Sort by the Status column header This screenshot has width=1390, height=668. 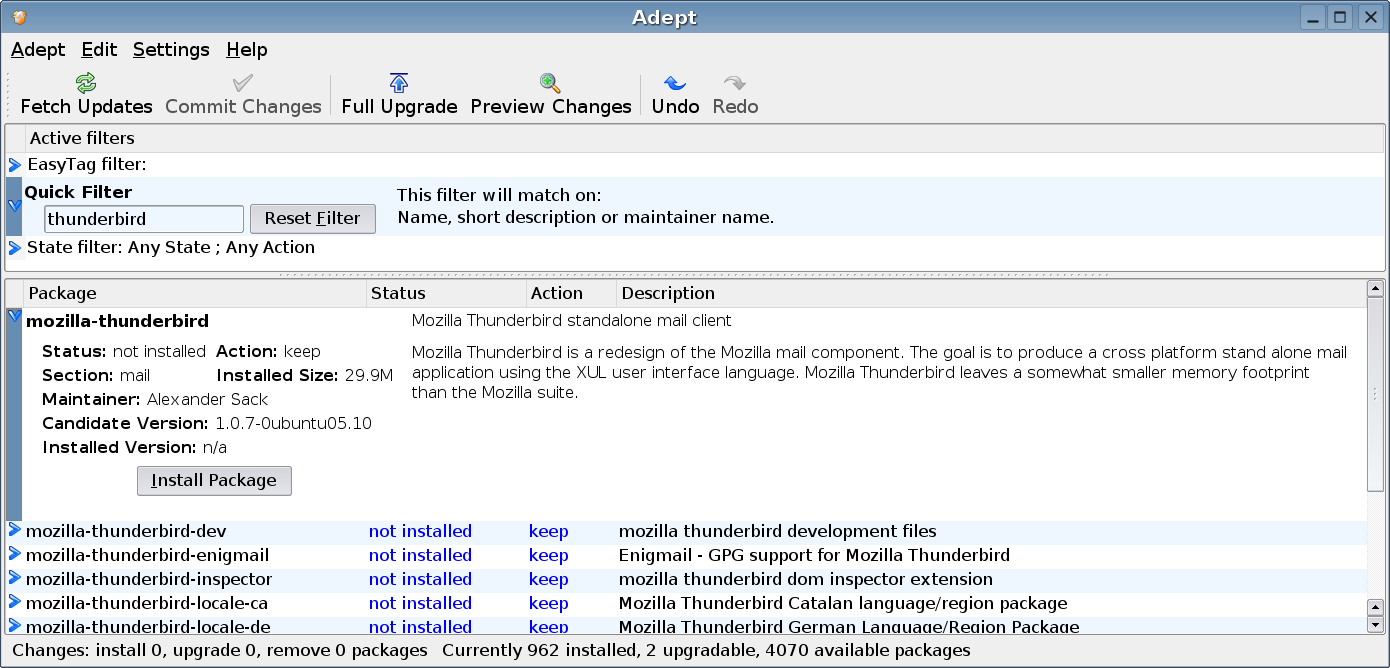[447, 293]
